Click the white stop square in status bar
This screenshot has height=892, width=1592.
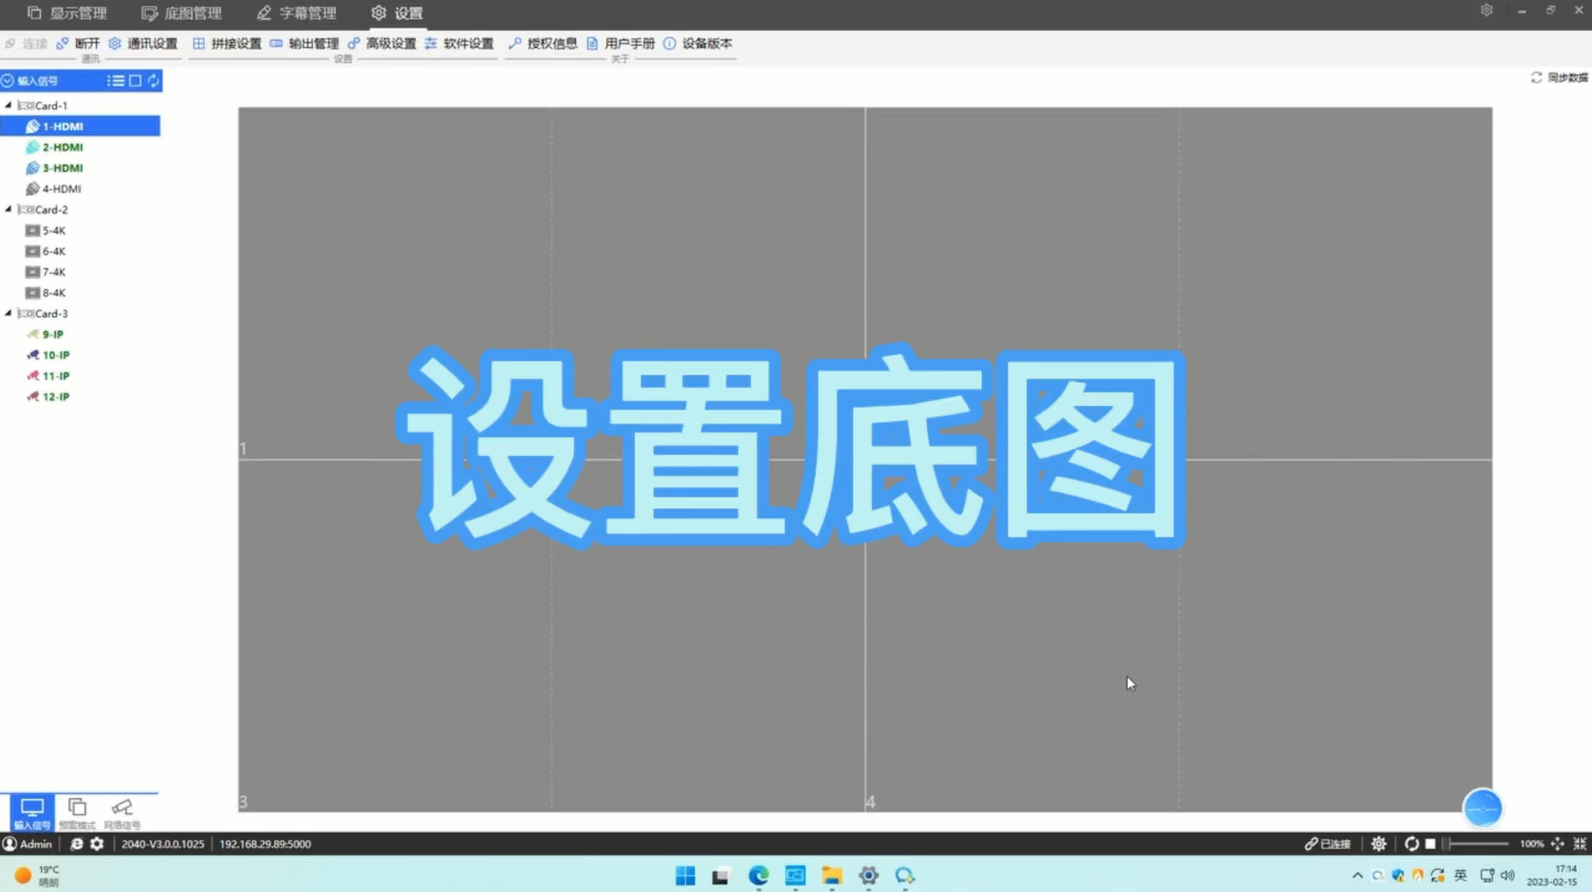(x=1430, y=844)
